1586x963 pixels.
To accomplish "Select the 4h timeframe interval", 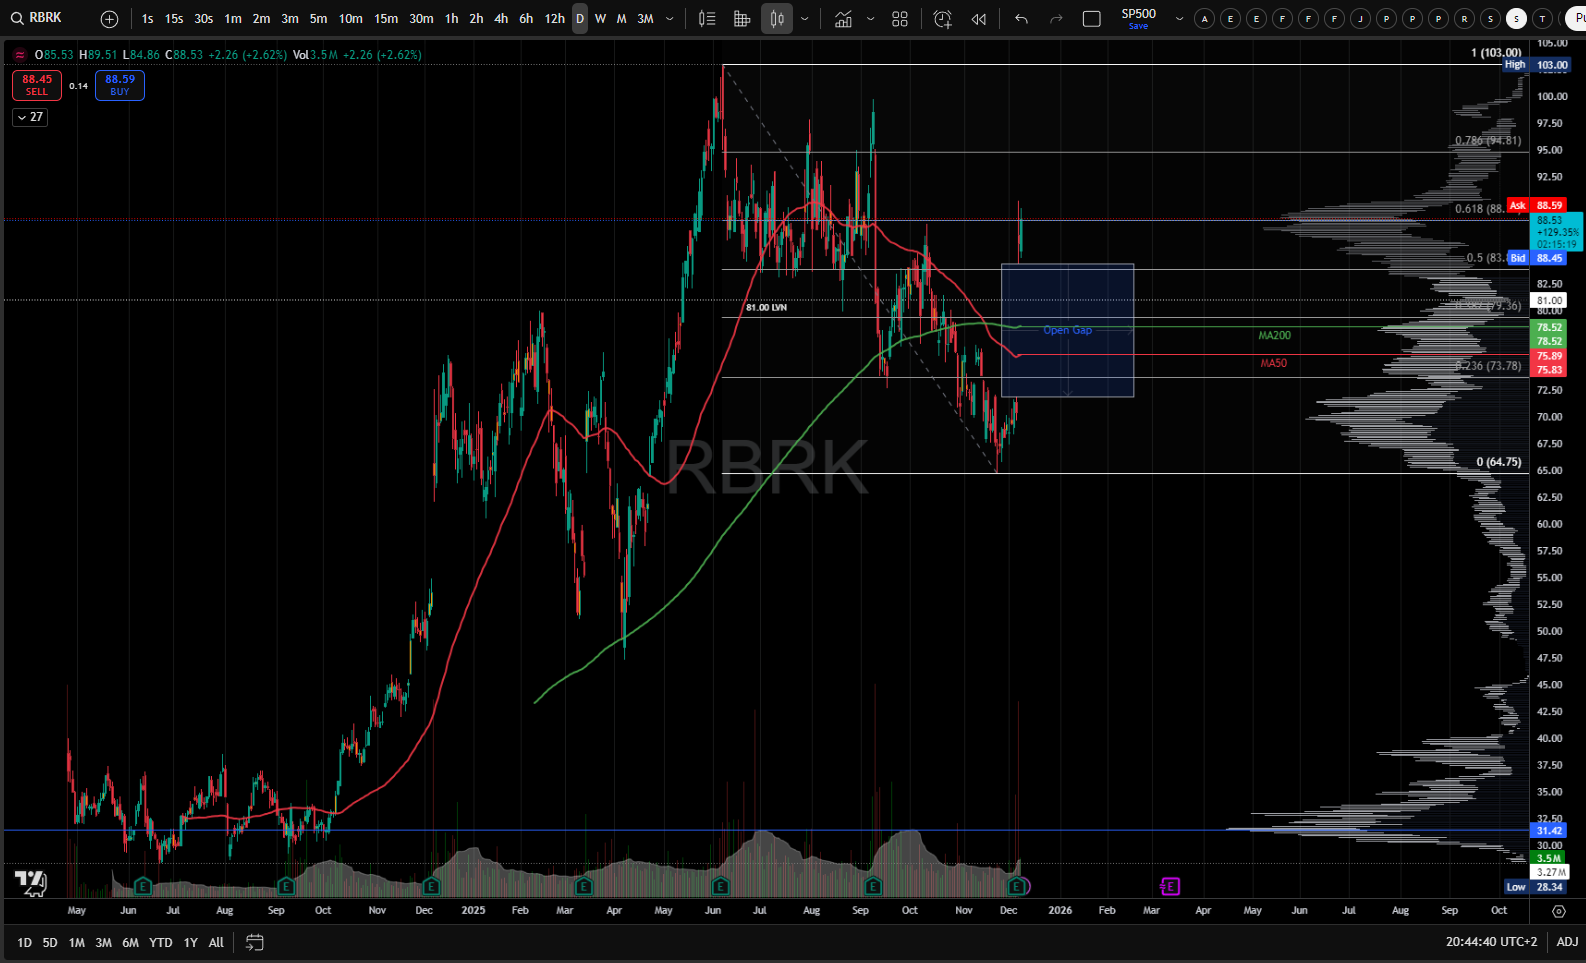I will (501, 19).
